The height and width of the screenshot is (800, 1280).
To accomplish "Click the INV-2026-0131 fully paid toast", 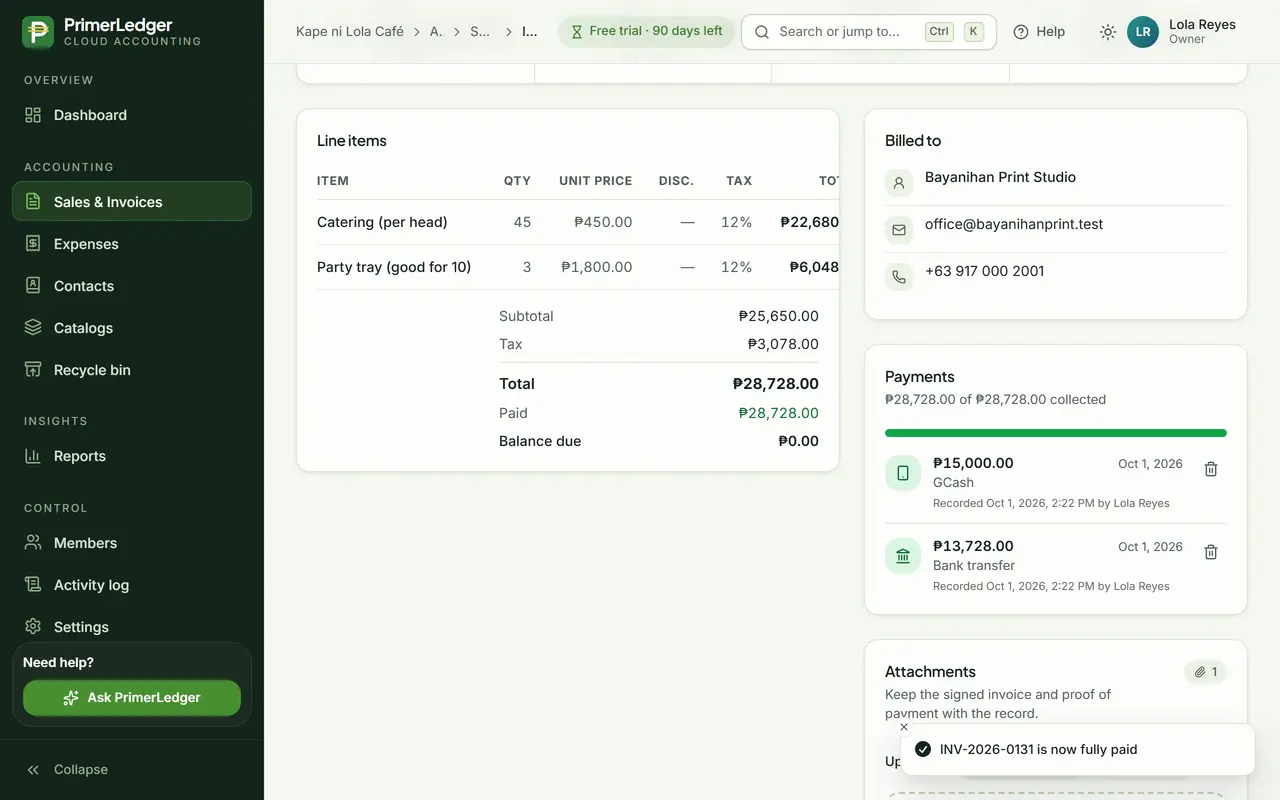I will [x=1078, y=749].
